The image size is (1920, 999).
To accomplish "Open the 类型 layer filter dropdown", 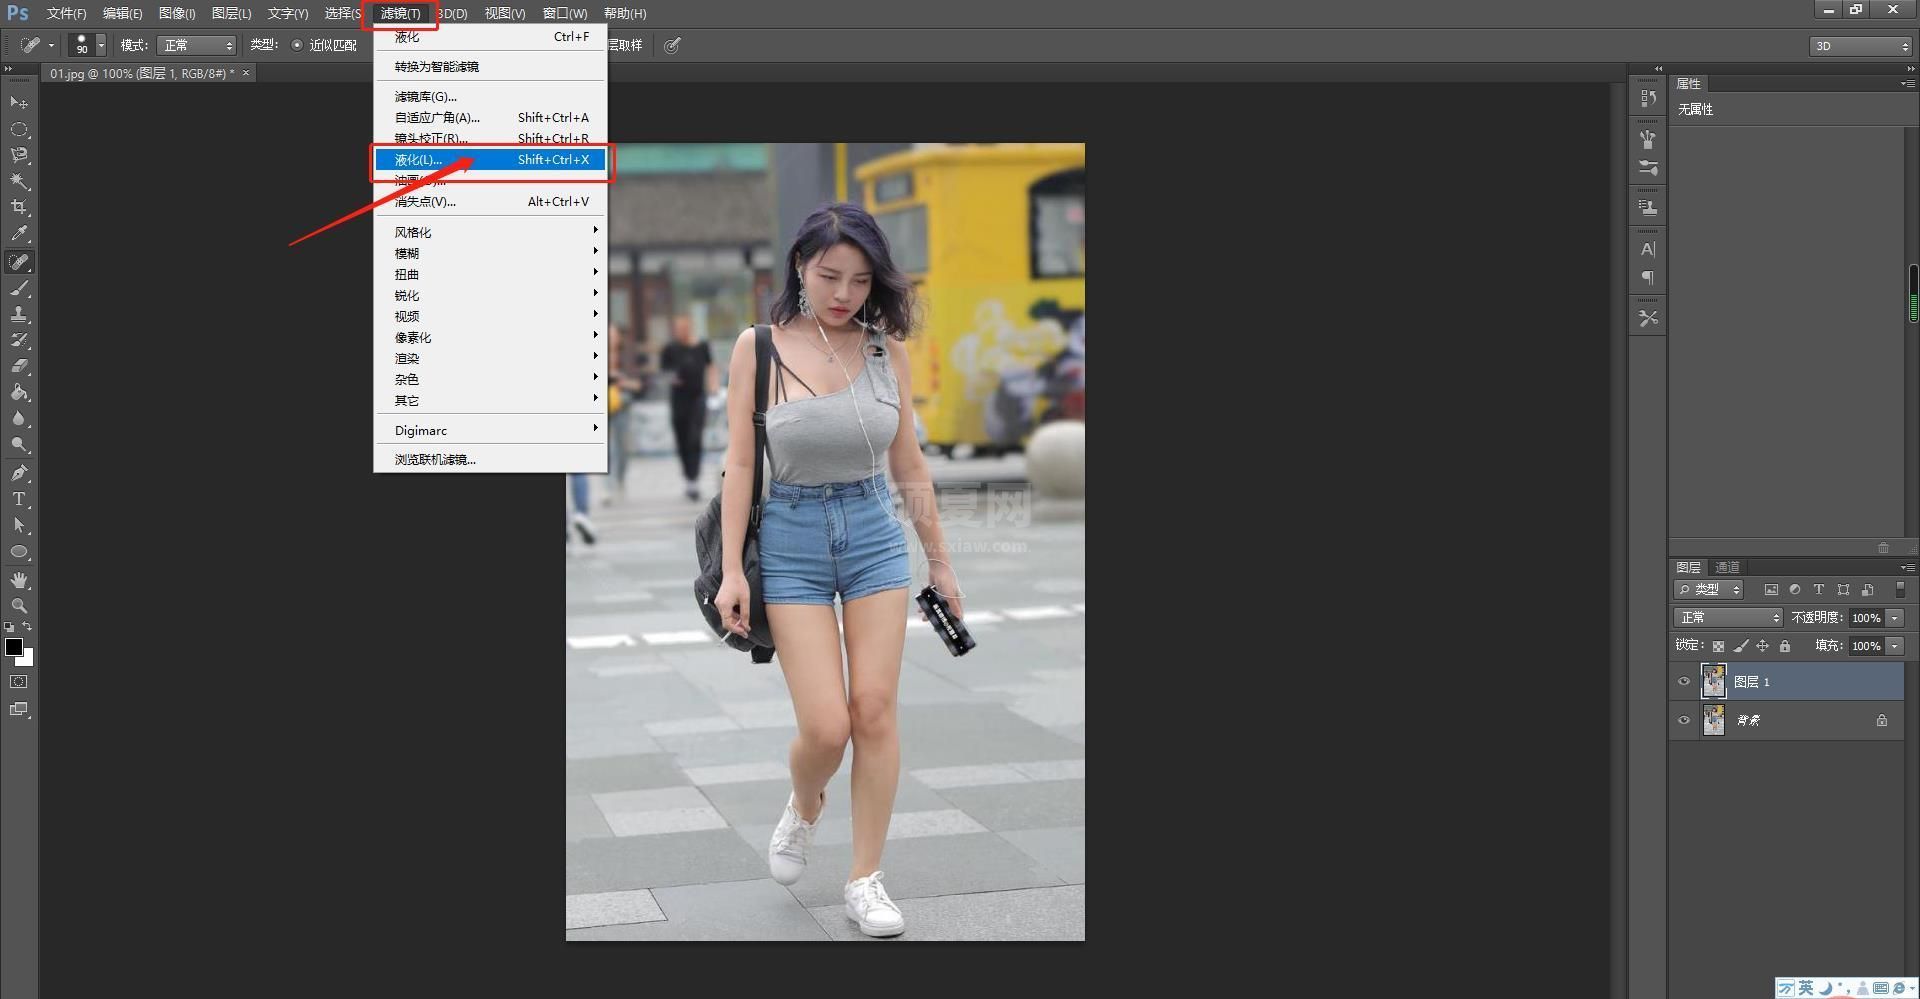I will [x=1710, y=590].
